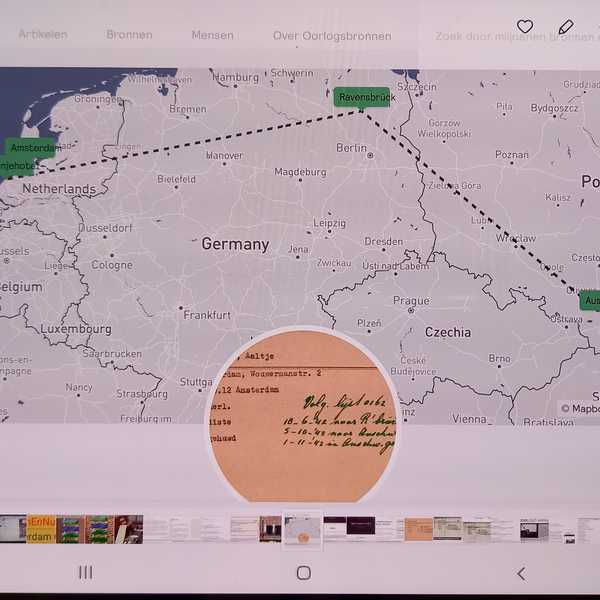Select the yellow 'EnNu' text thumbnail
This screenshot has width=600, height=600.
pos(41,529)
